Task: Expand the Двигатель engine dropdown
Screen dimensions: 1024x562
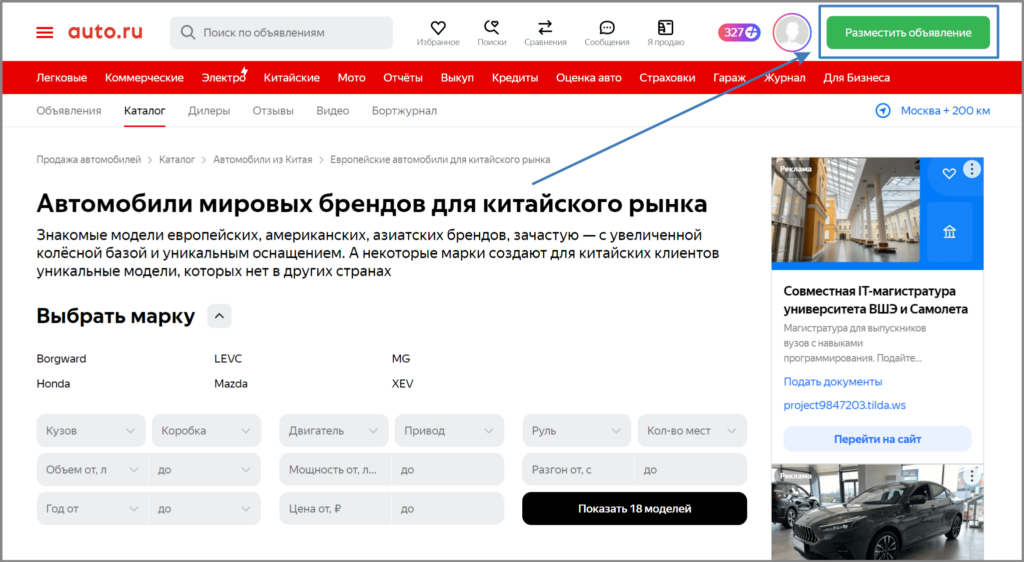Action: click(334, 431)
